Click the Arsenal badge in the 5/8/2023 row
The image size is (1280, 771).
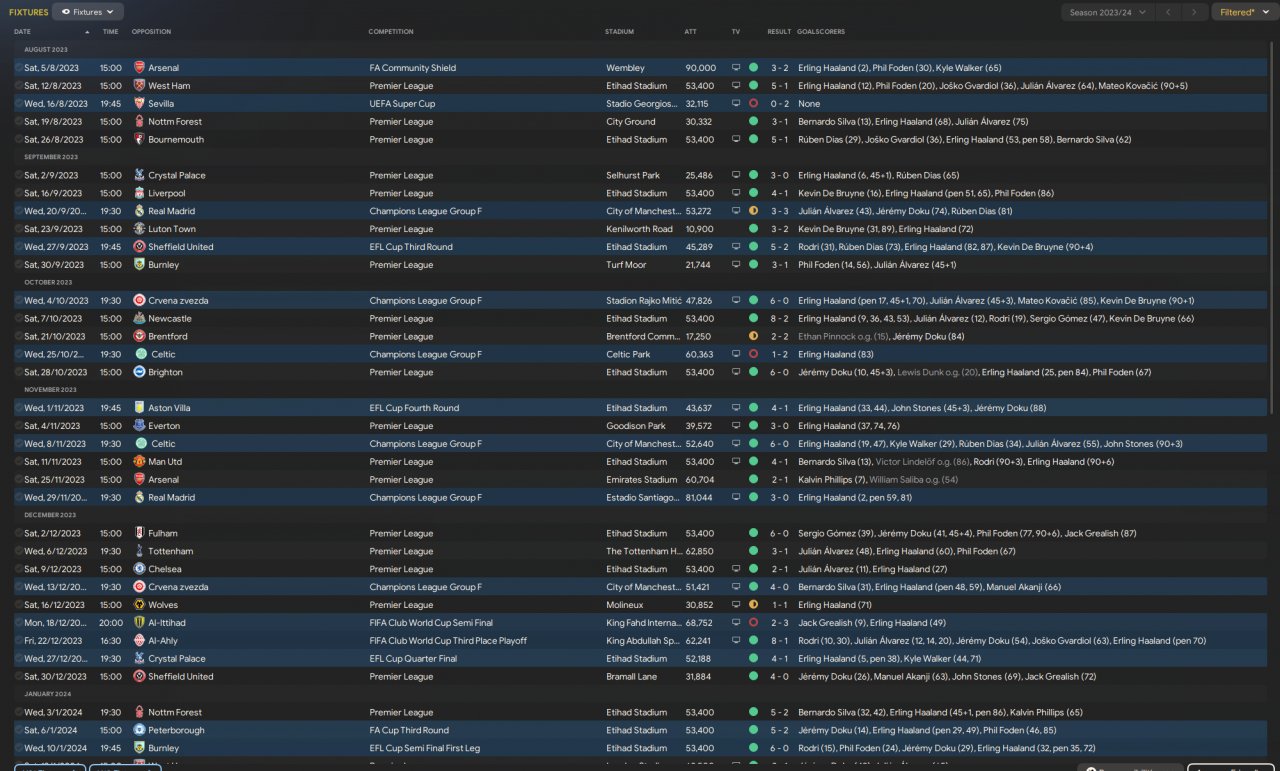[x=139, y=68]
